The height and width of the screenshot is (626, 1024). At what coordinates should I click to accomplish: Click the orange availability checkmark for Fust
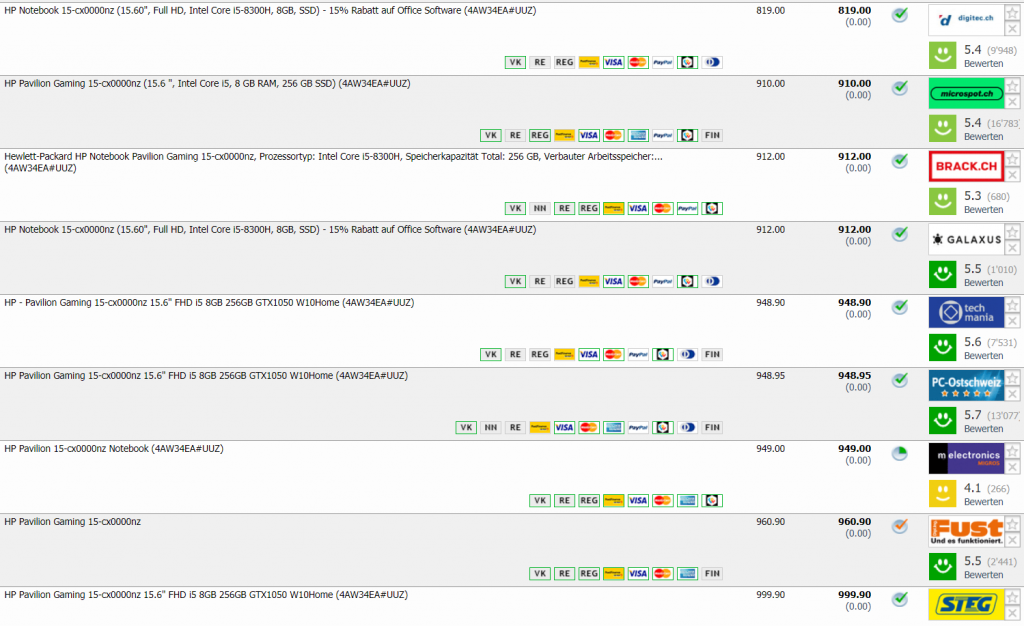[x=900, y=526]
